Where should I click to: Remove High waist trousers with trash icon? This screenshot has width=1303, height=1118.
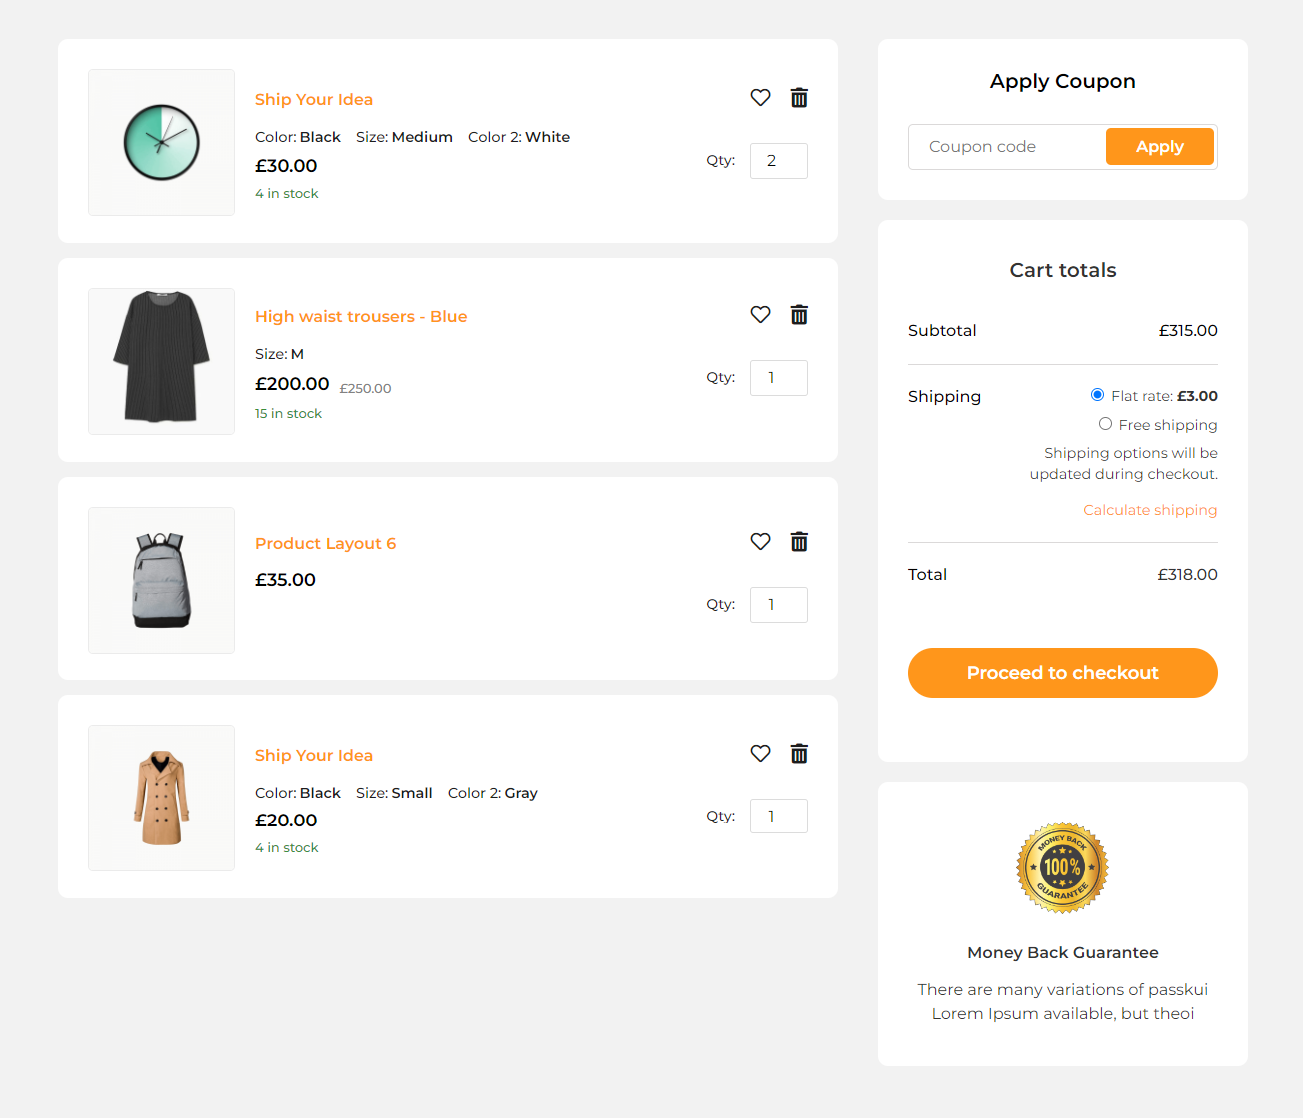coord(799,314)
